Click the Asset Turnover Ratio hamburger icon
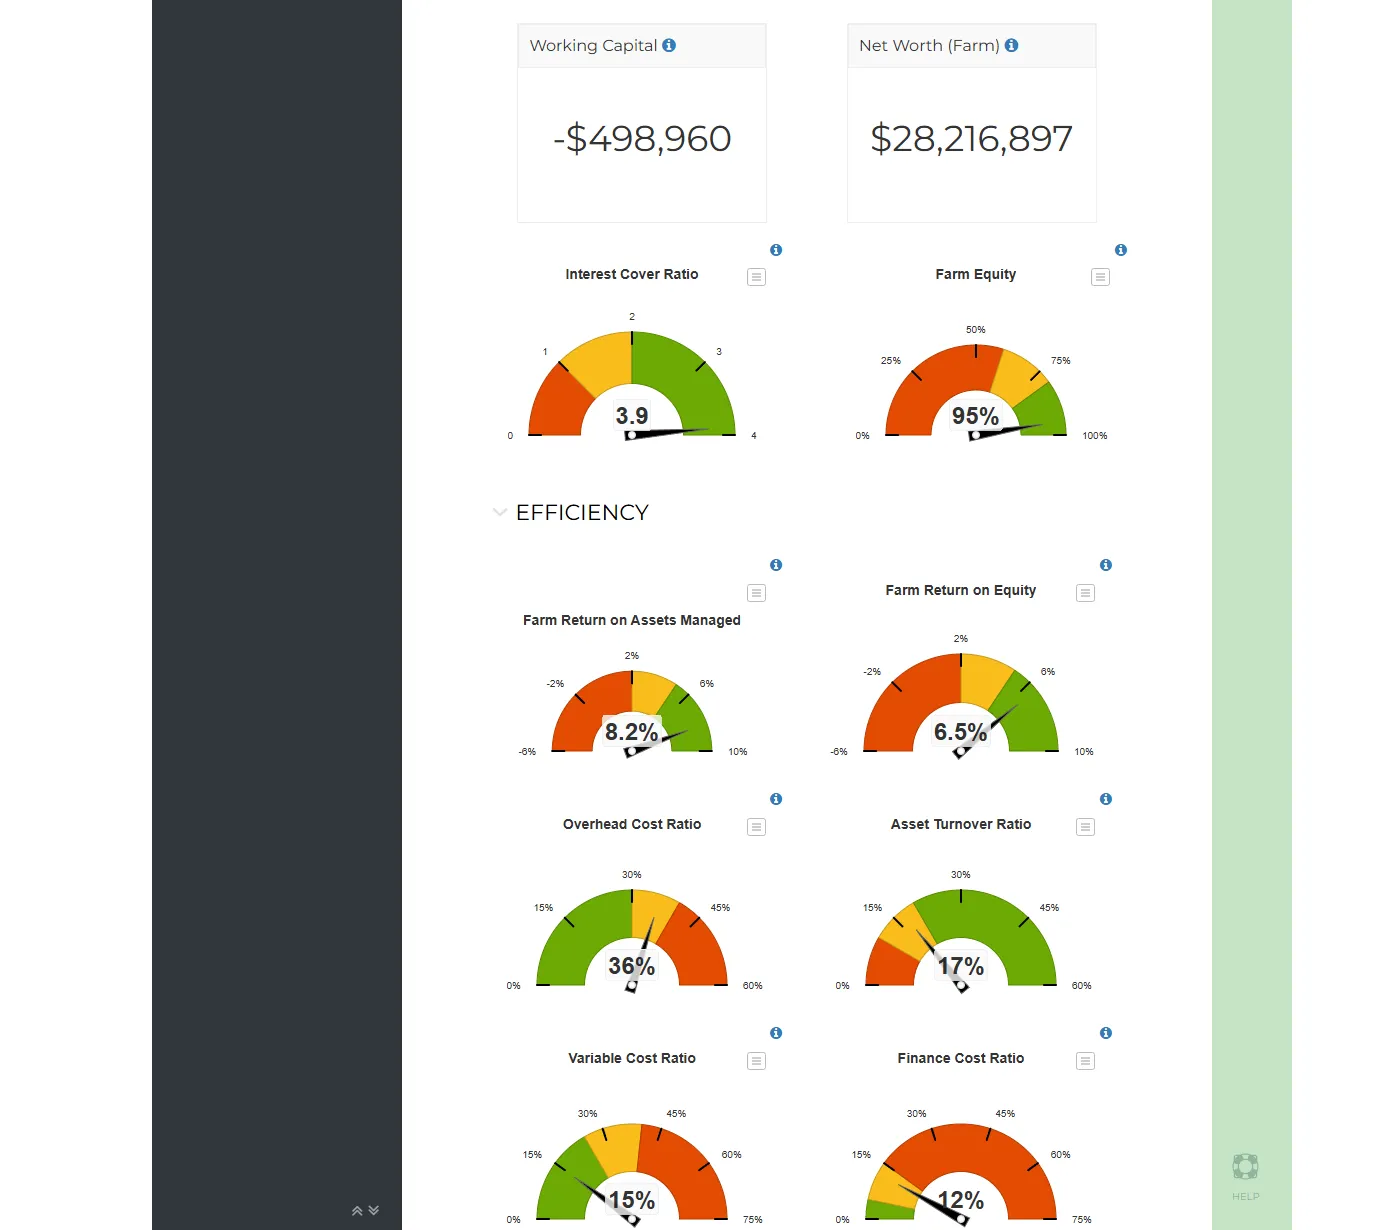The height and width of the screenshot is (1230, 1390). point(1085,827)
